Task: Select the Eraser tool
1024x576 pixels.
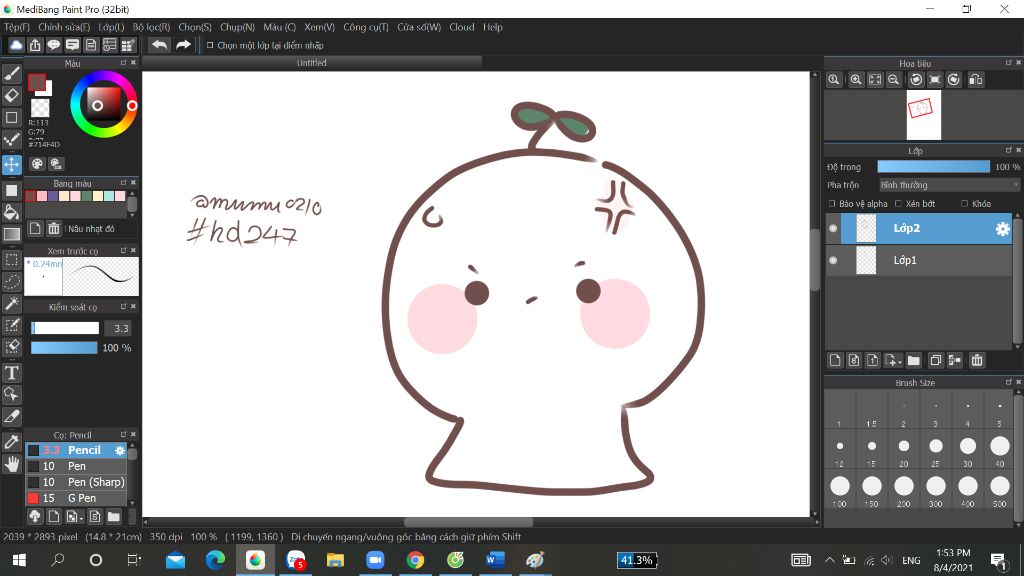Action: pyautogui.click(x=12, y=95)
